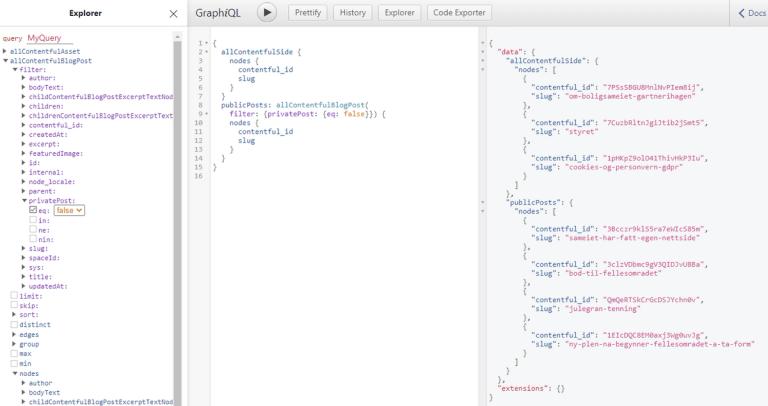Edit the MyQuery name field
The height and width of the screenshot is (406, 768).
[50, 38]
